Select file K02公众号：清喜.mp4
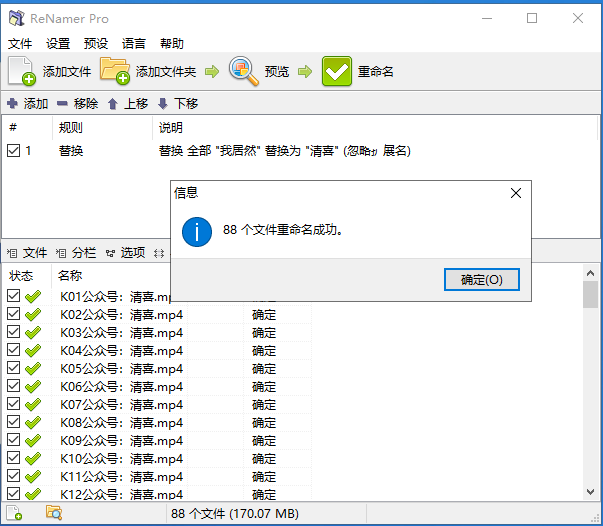The image size is (603, 526). [x=122, y=315]
